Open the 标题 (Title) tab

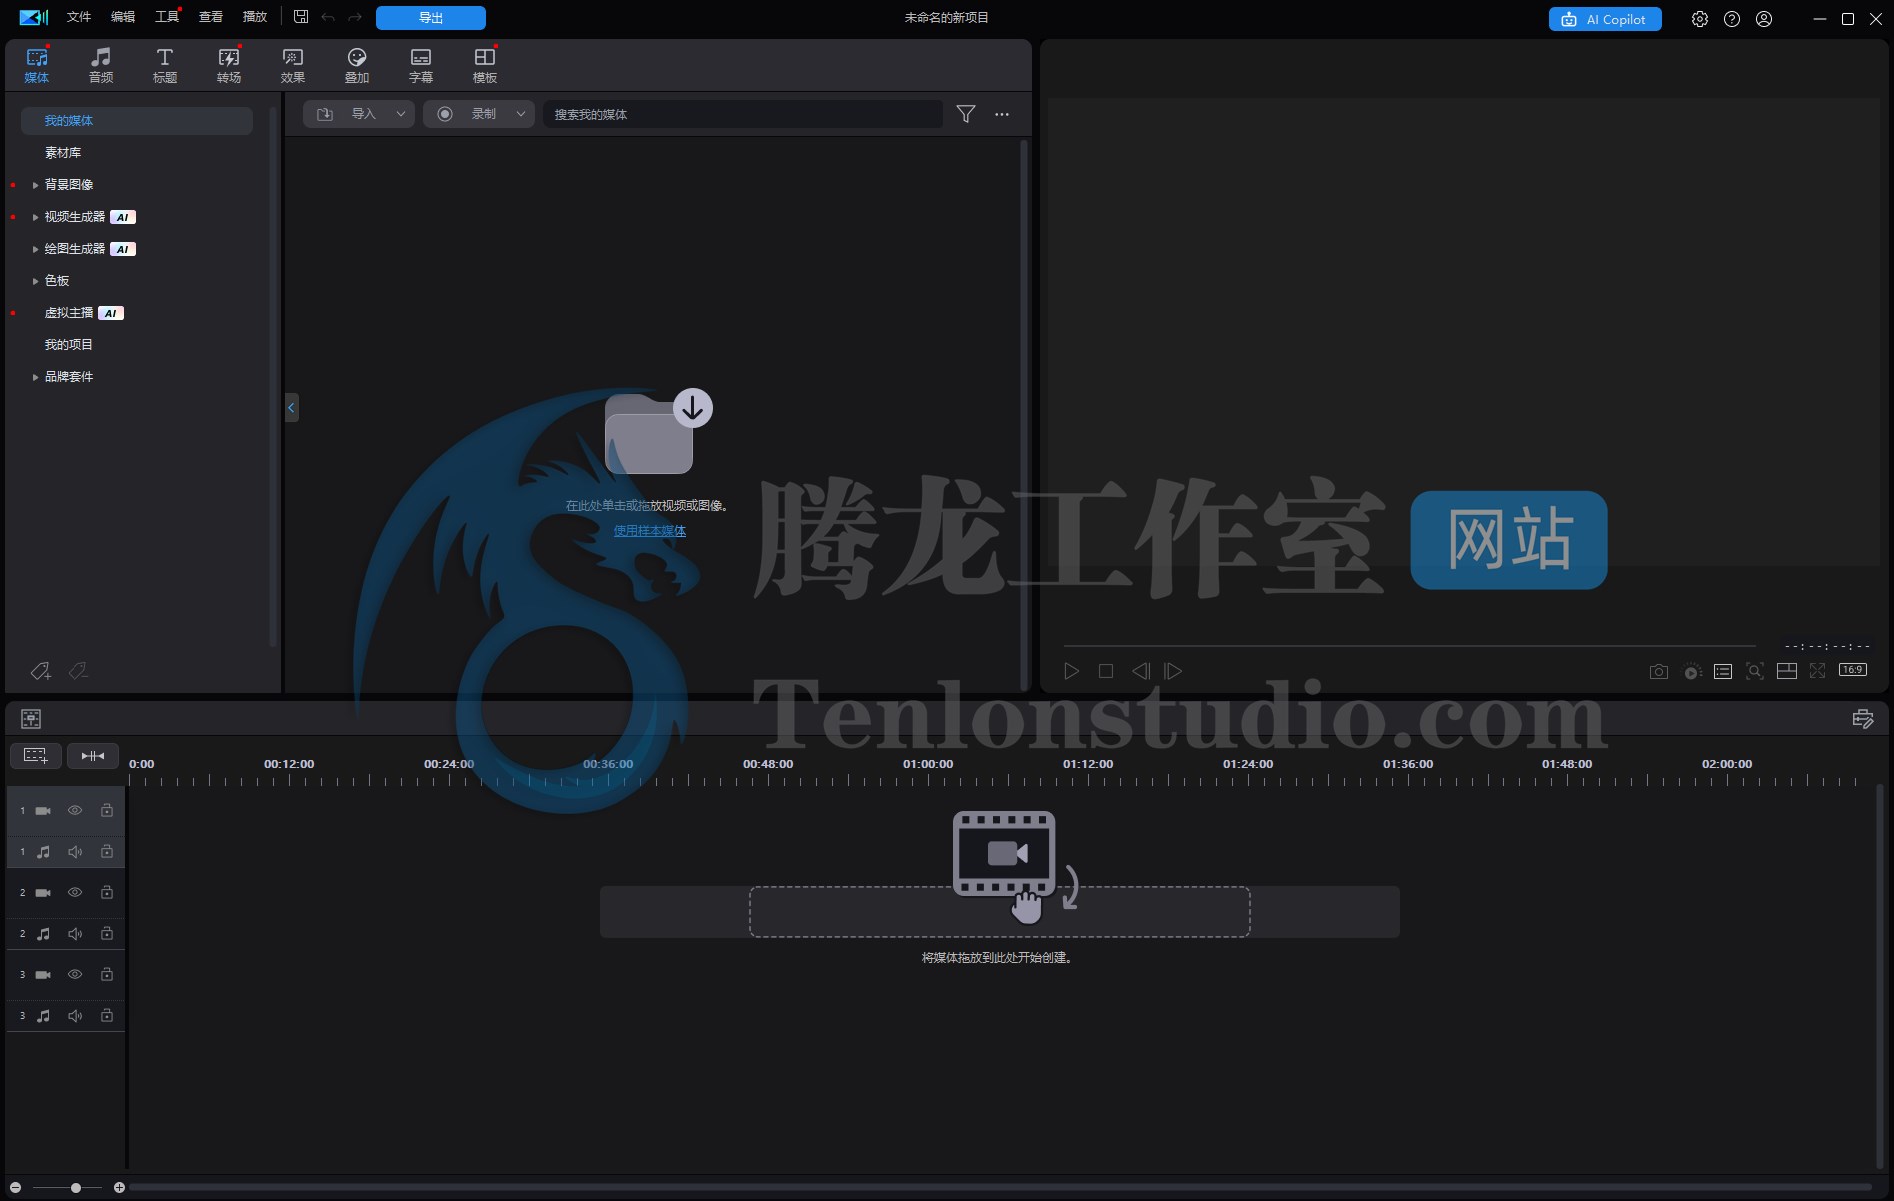165,65
